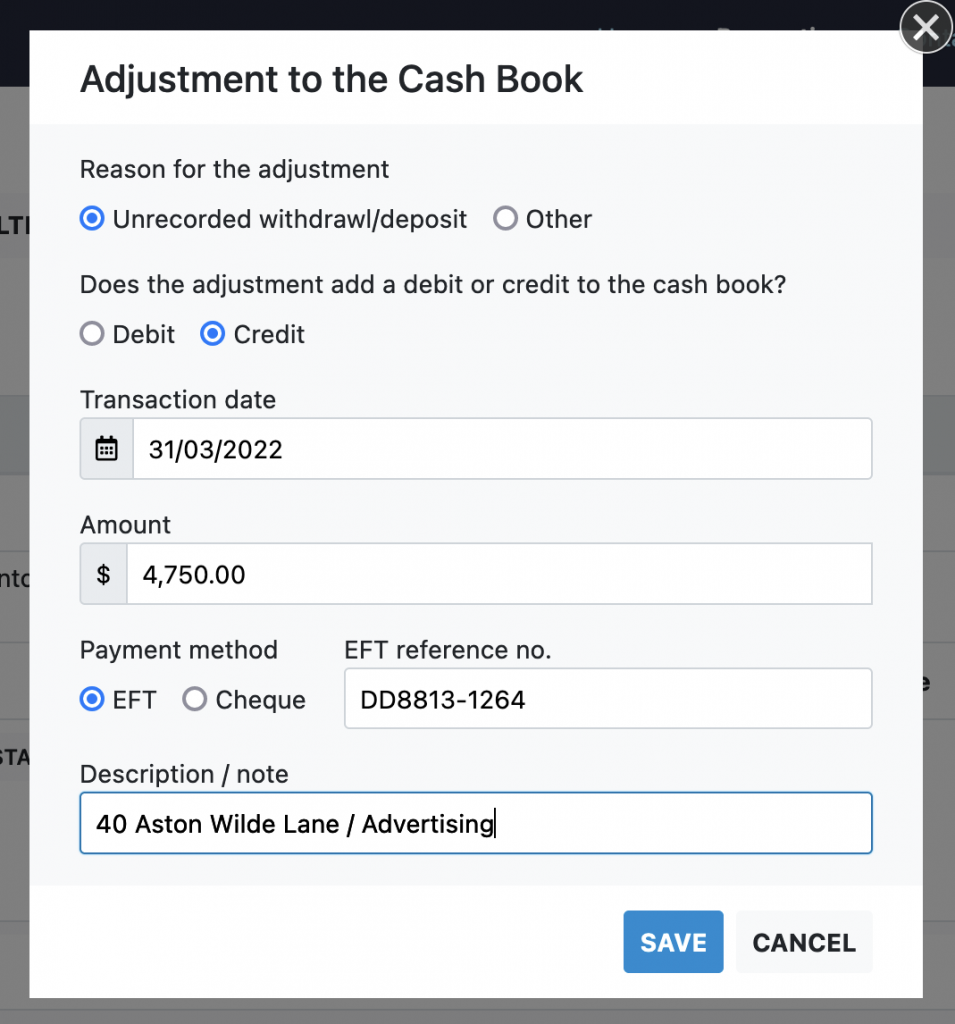
Task: Select the Credit radio option
Action: pyautogui.click(x=213, y=334)
